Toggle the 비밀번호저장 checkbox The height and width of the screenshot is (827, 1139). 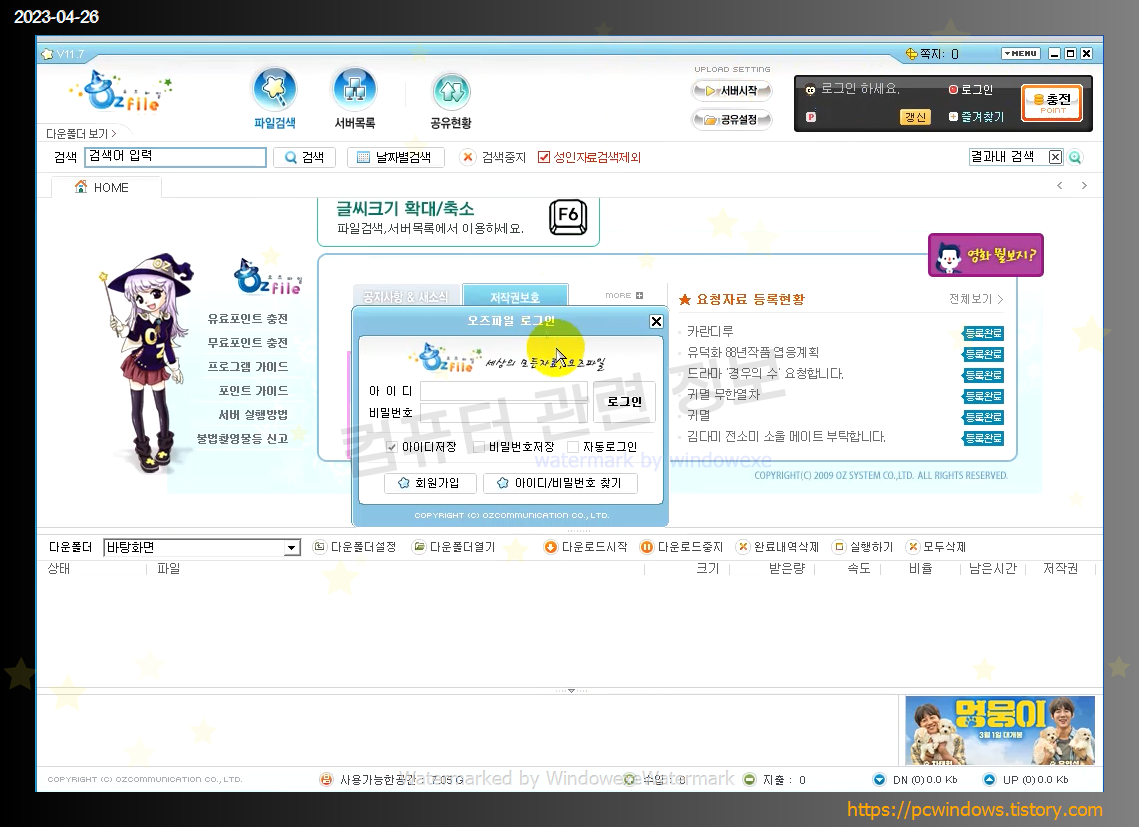[x=479, y=447]
